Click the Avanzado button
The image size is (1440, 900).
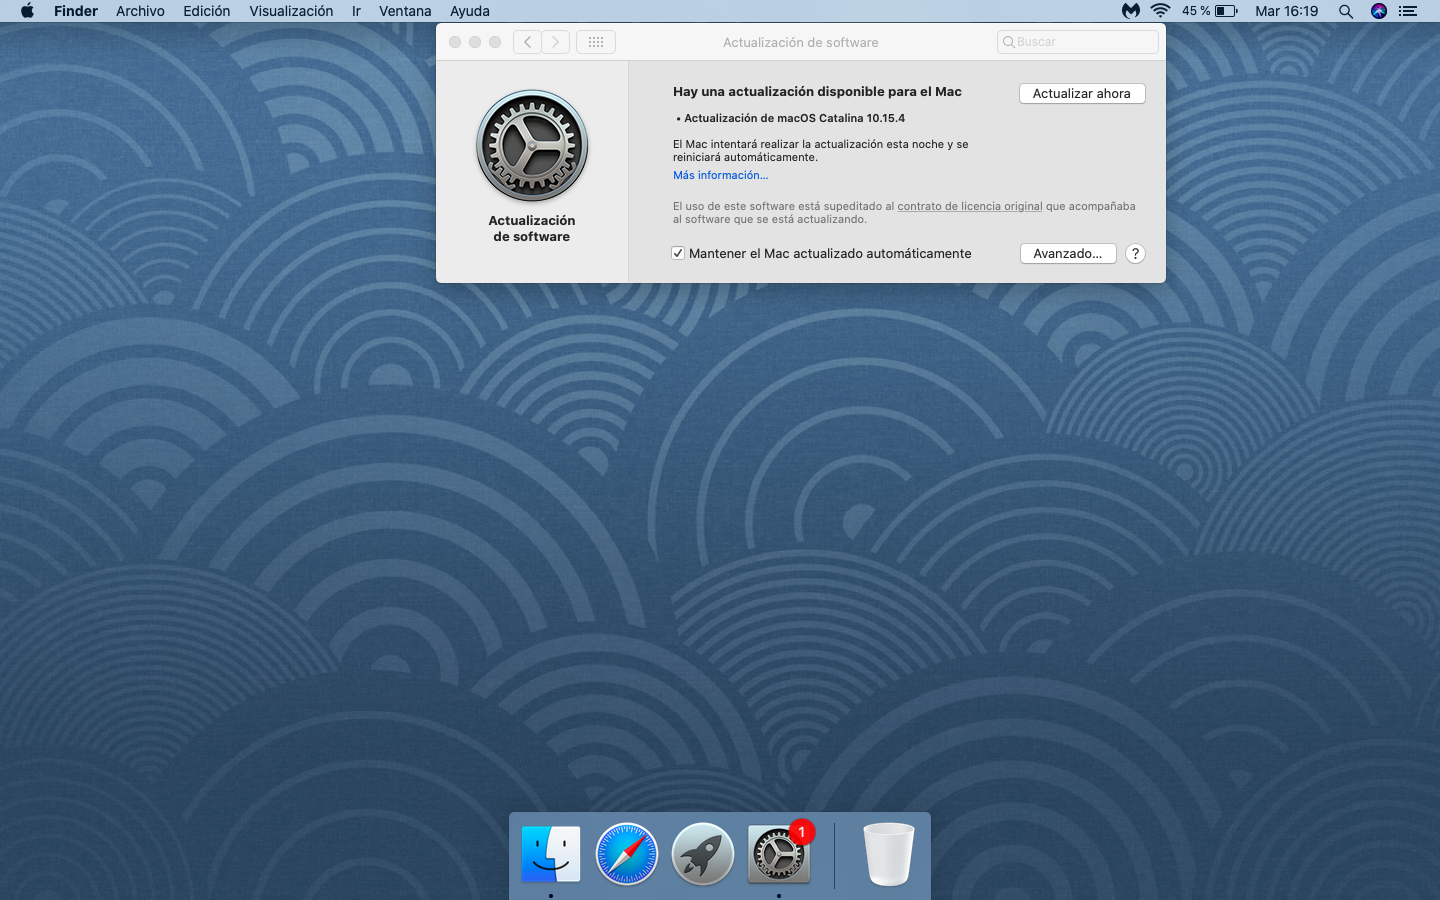(x=1067, y=254)
